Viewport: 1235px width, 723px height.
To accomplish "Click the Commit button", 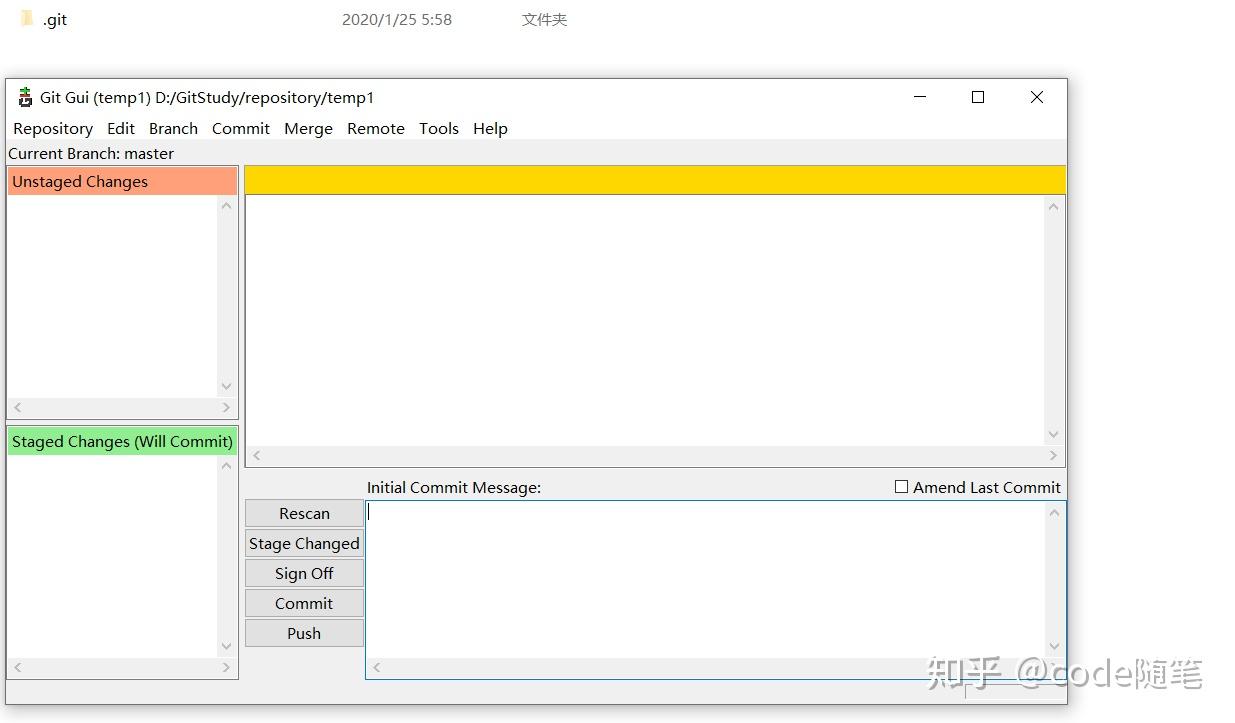I will [x=304, y=603].
